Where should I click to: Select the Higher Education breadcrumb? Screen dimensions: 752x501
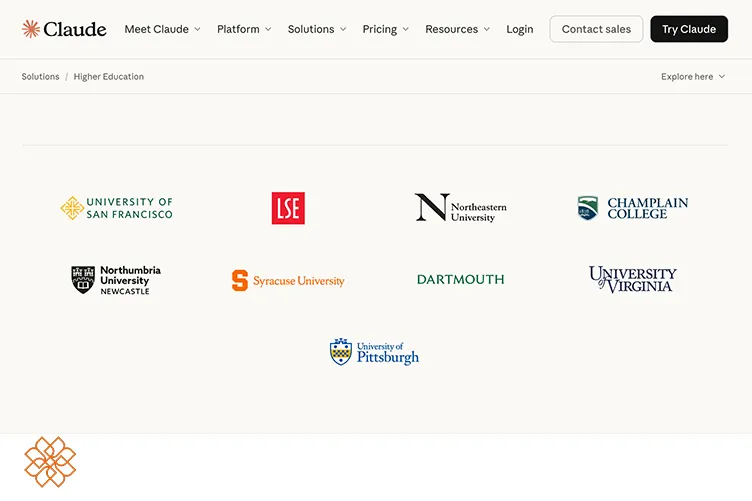[x=108, y=77]
